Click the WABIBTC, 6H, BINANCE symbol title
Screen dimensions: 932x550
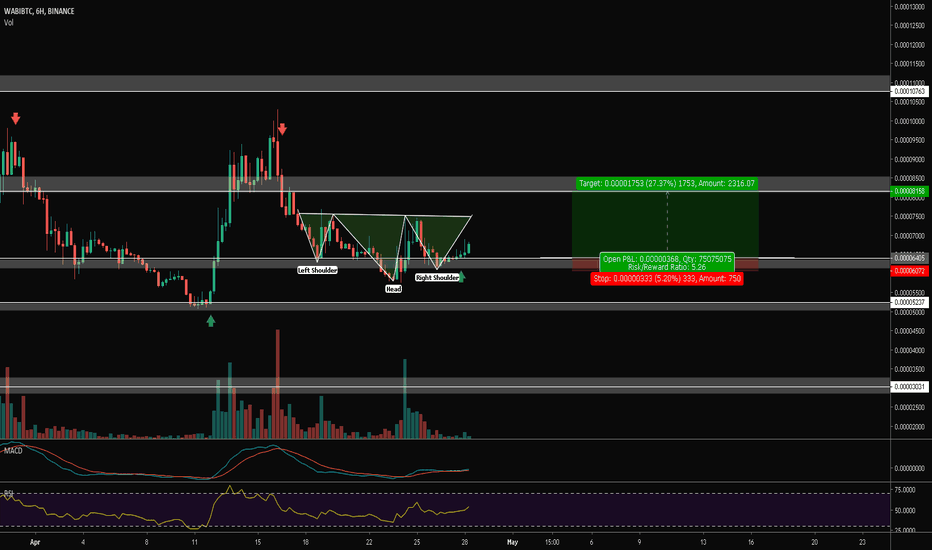pyautogui.click(x=39, y=11)
